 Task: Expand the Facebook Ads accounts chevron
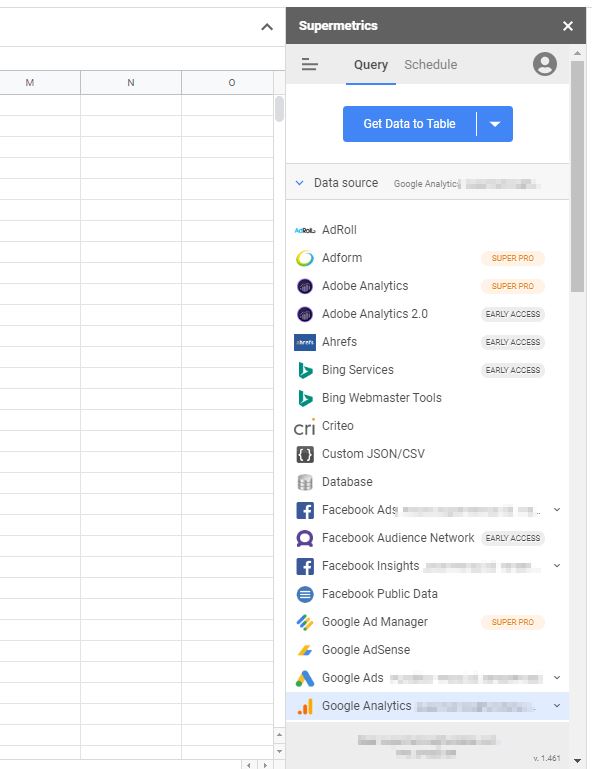point(557,510)
